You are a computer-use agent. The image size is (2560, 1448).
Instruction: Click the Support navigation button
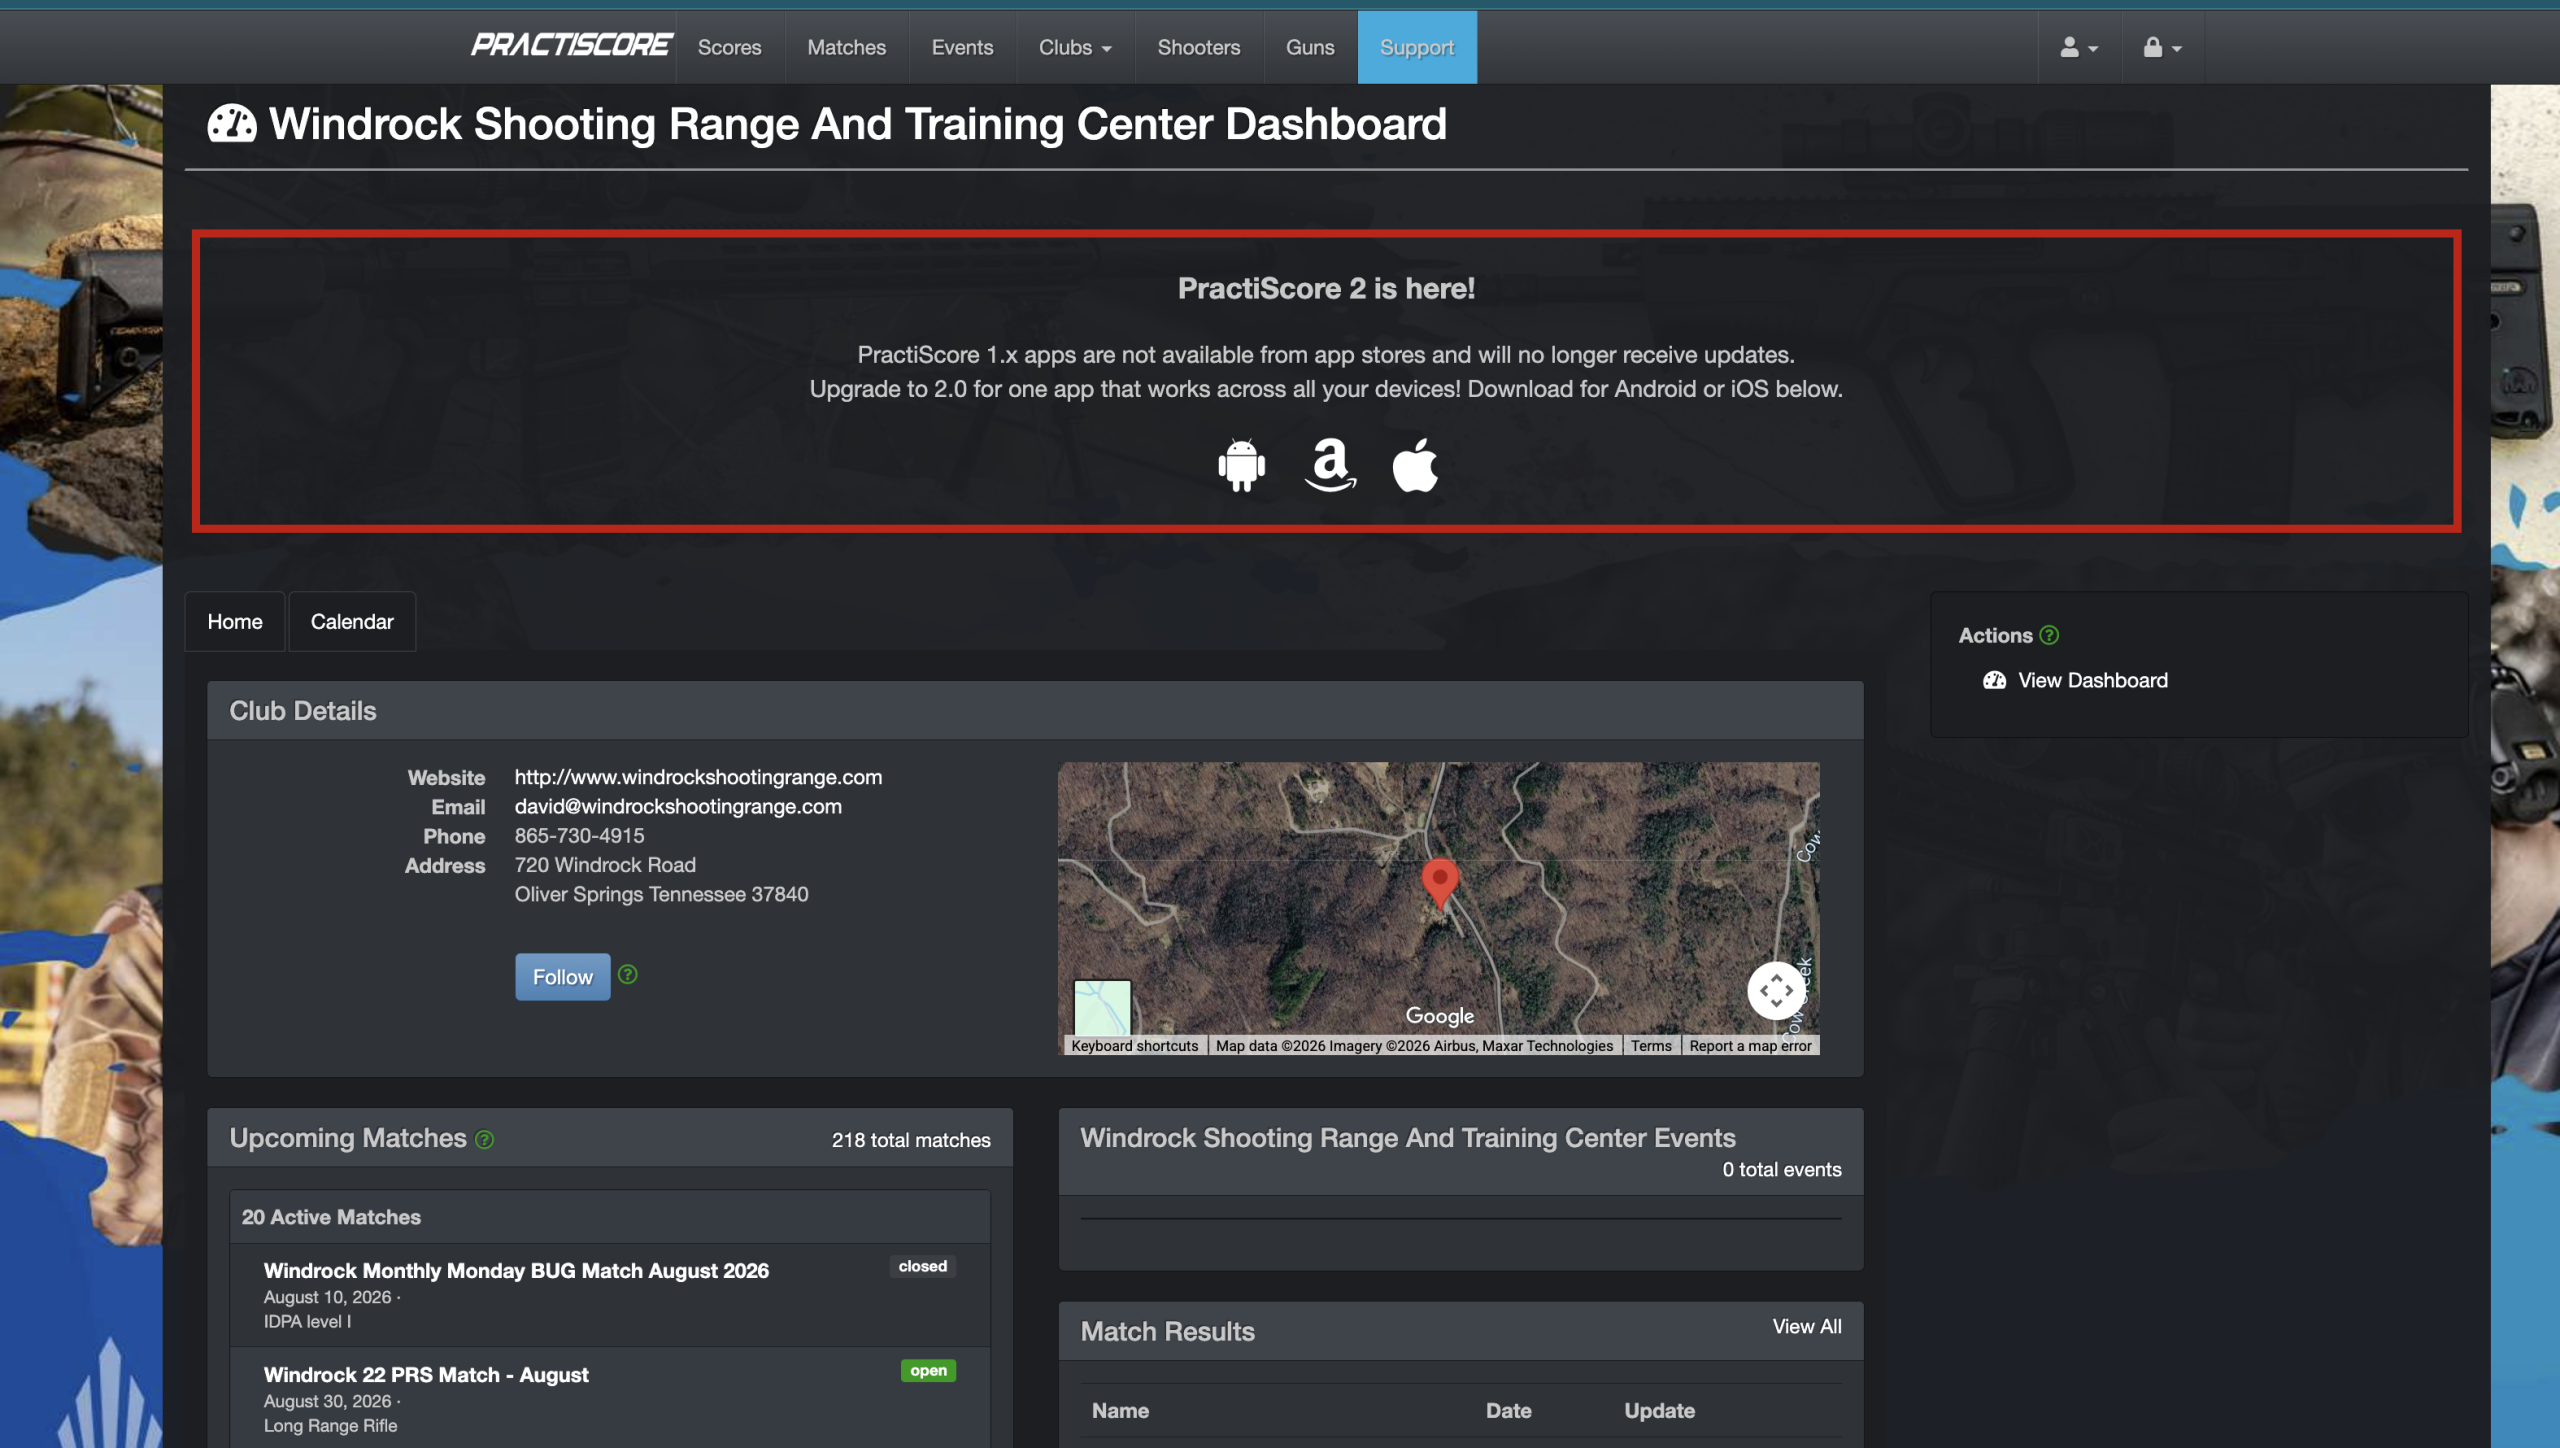(1417, 47)
